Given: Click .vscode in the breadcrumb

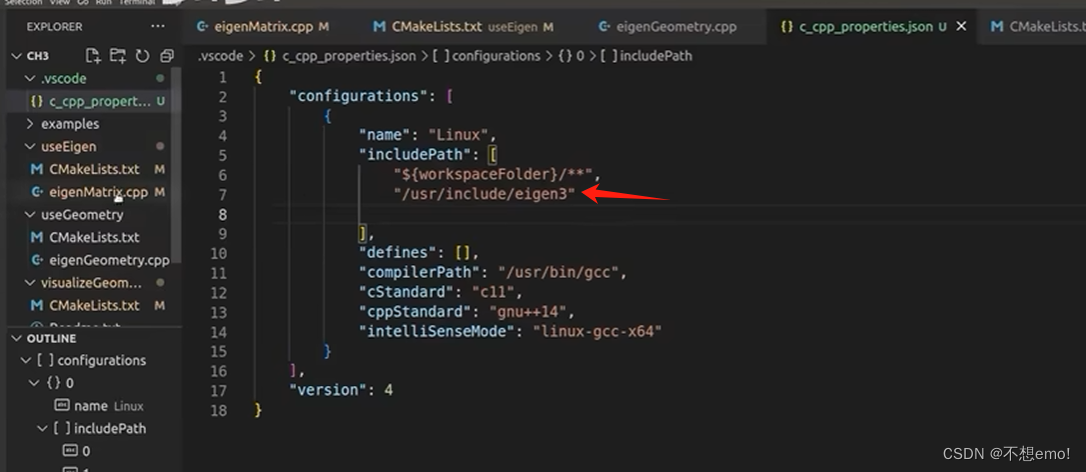Looking at the screenshot, I should point(220,56).
